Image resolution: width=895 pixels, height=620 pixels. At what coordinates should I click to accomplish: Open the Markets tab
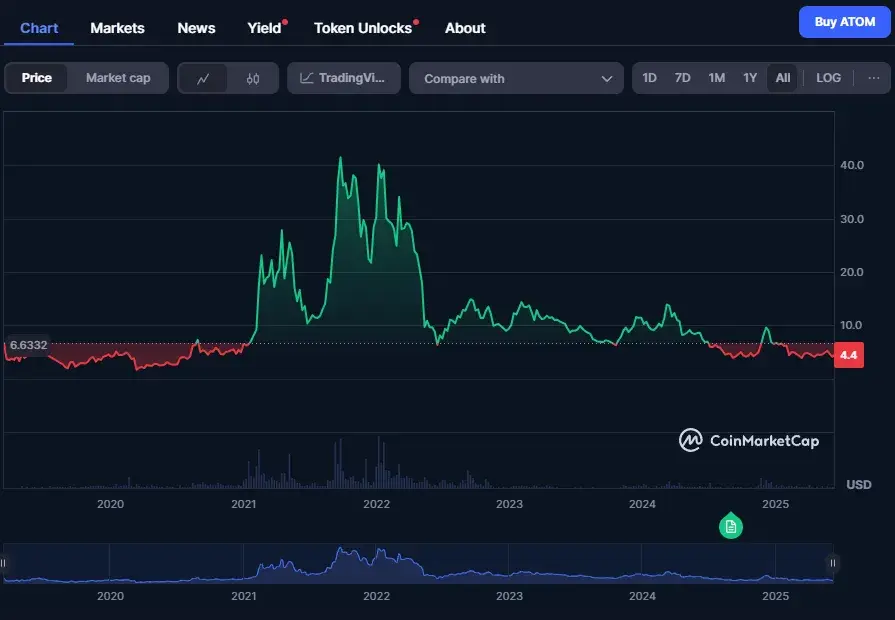pyautogui.click(x=117, y=28)
